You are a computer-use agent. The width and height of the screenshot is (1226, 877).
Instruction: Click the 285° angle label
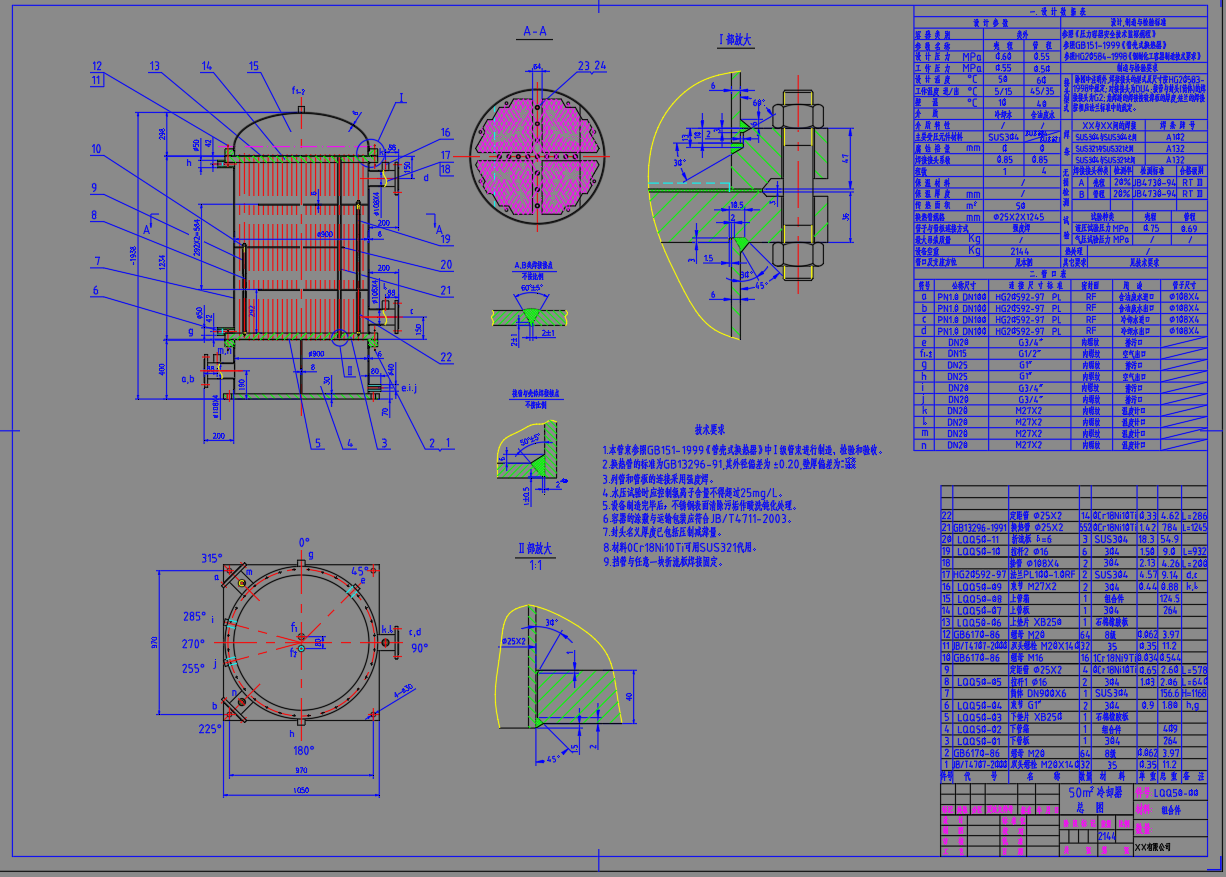click(192, 617)
